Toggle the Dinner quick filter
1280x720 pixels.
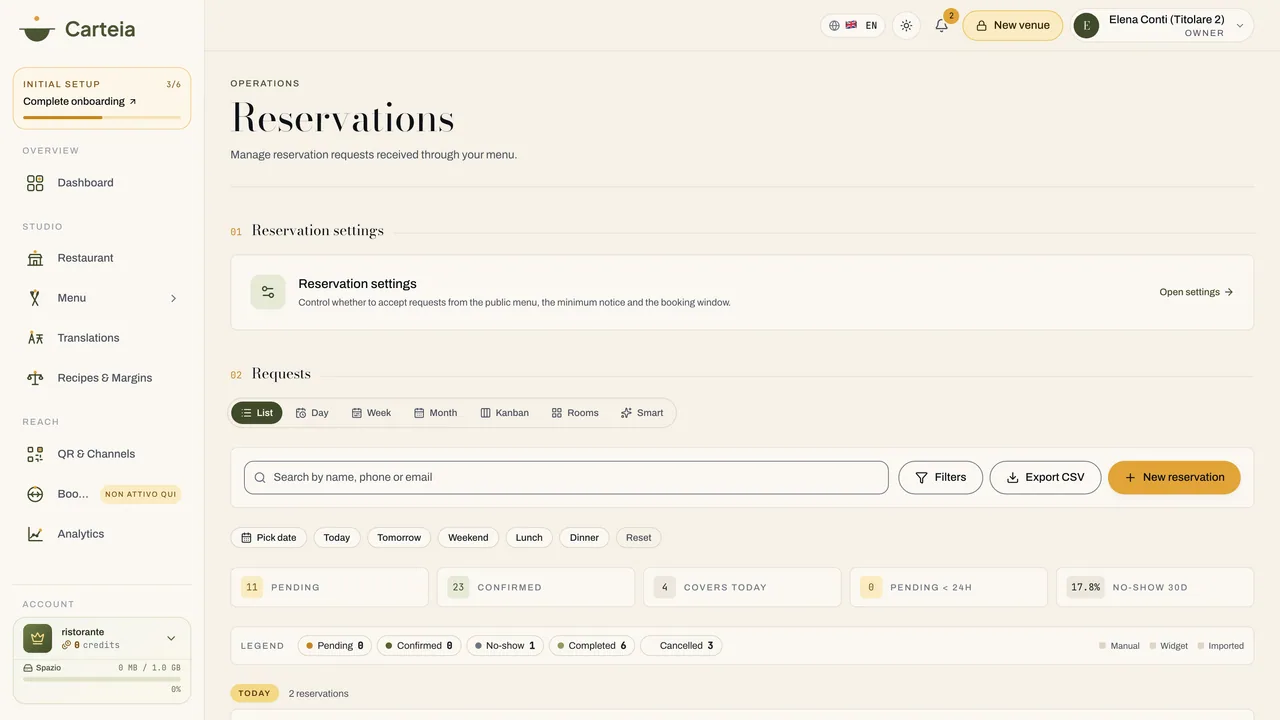[x=584, y=538]
